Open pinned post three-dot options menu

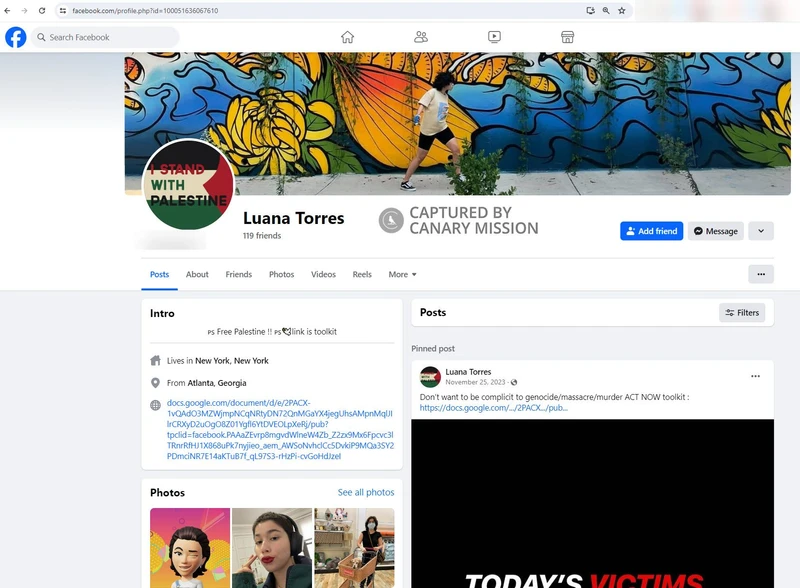(x=755, y=376)
